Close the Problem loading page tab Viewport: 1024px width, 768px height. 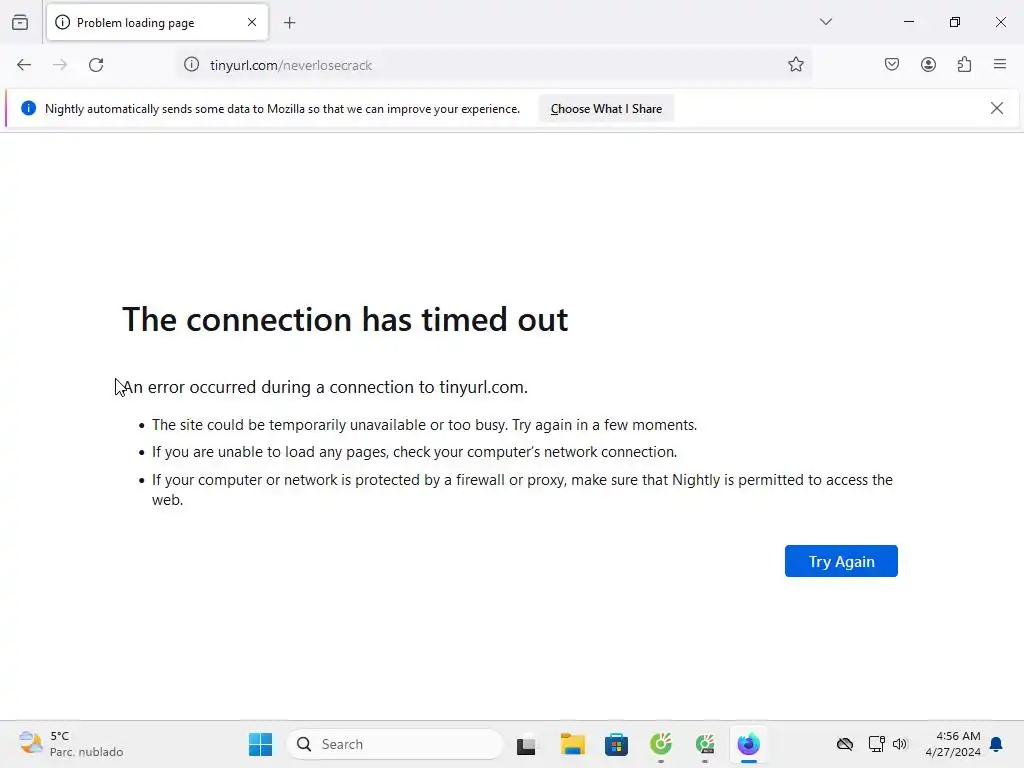click(252, 22)
